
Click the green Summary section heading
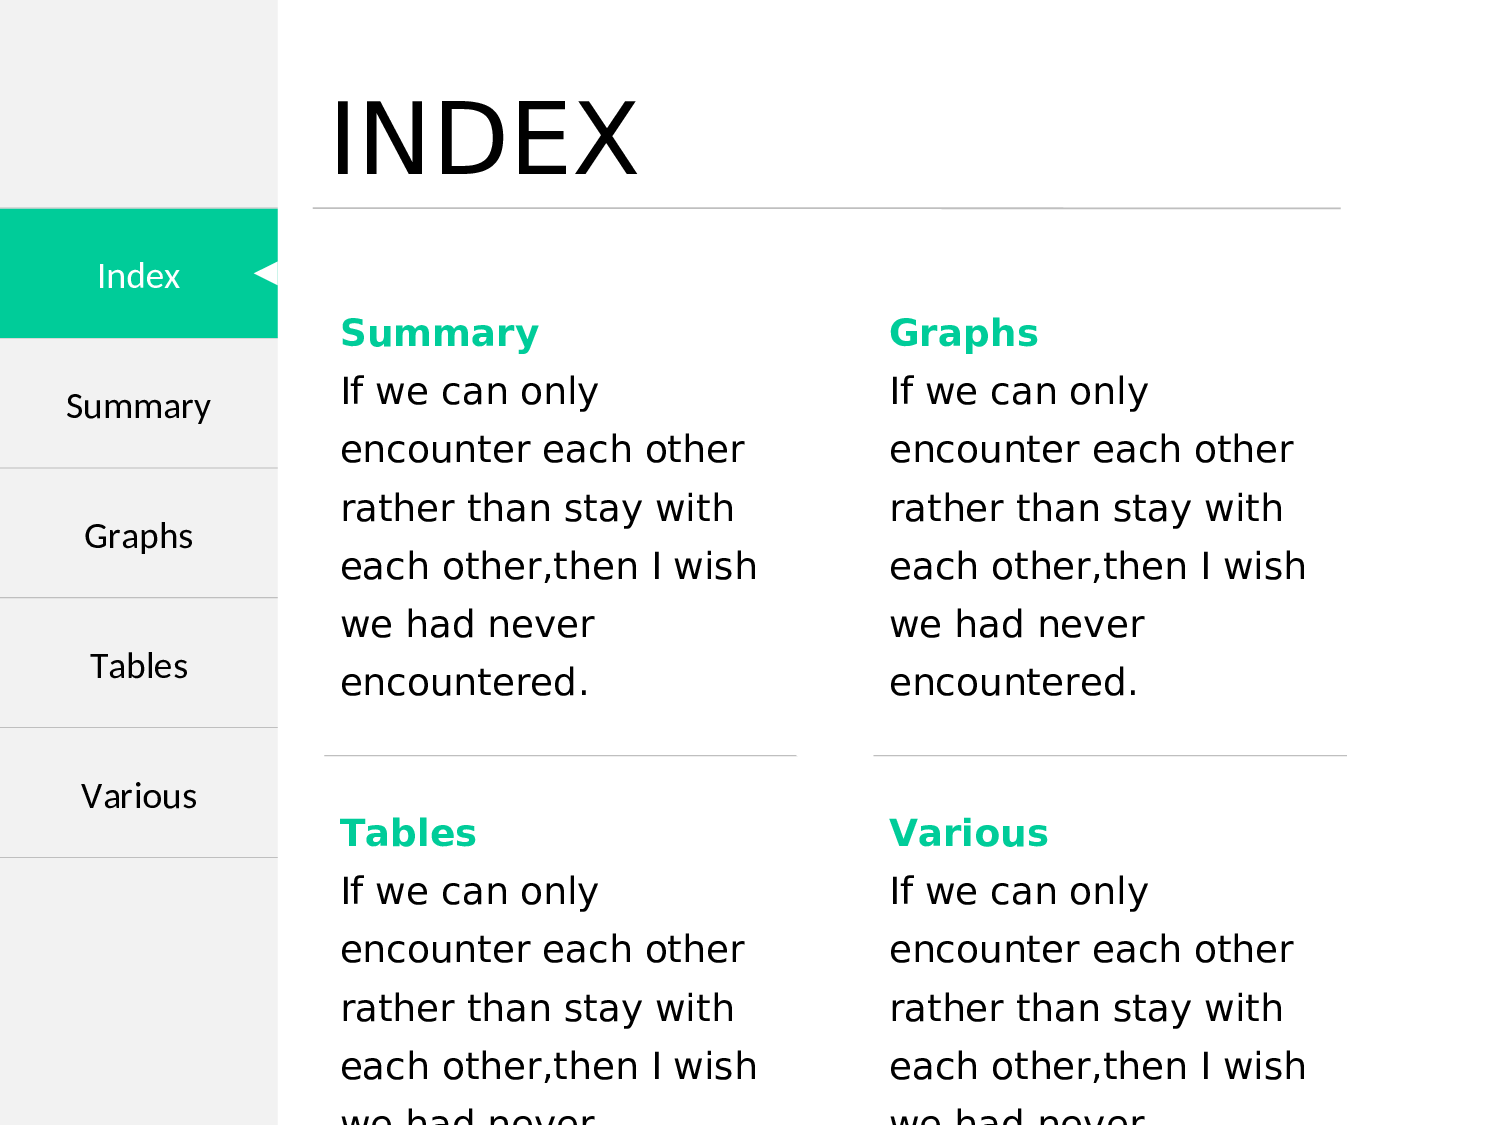(439, 333)
